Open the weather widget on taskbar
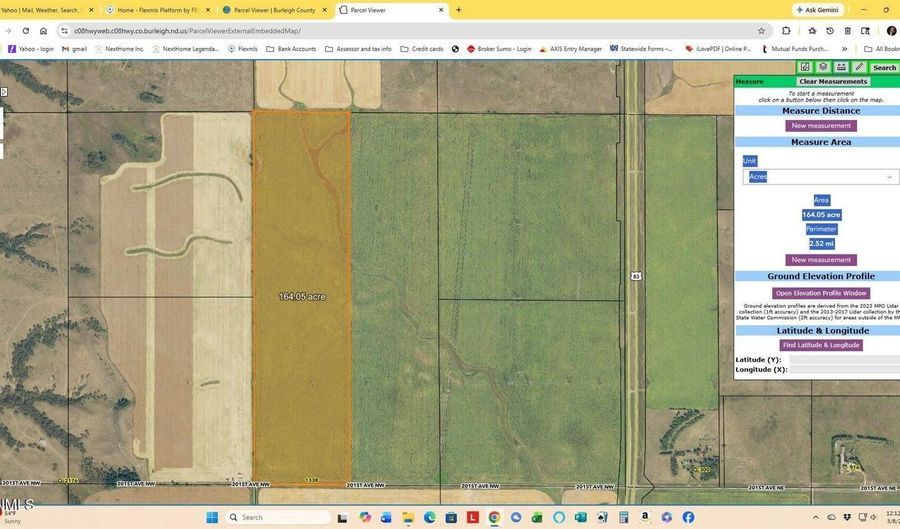This screenshot has width=900, height=529. pyautogui.click(x=11, y=516)
